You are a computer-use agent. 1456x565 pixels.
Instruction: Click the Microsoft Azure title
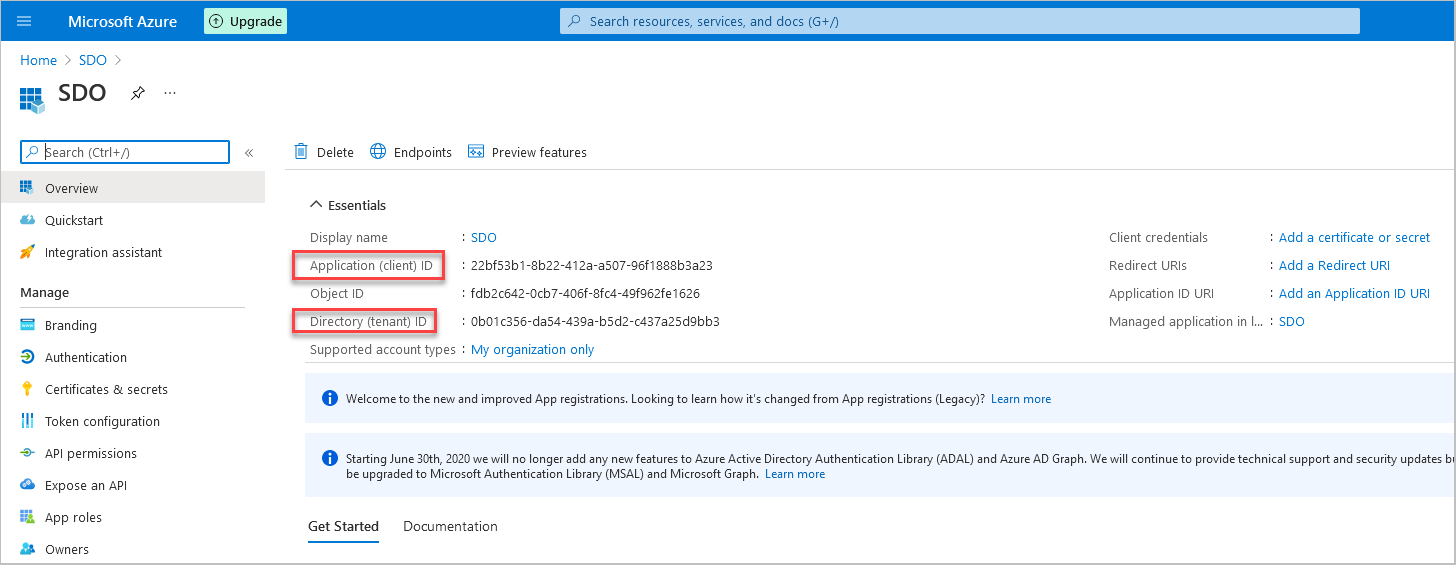pos(123,21)
